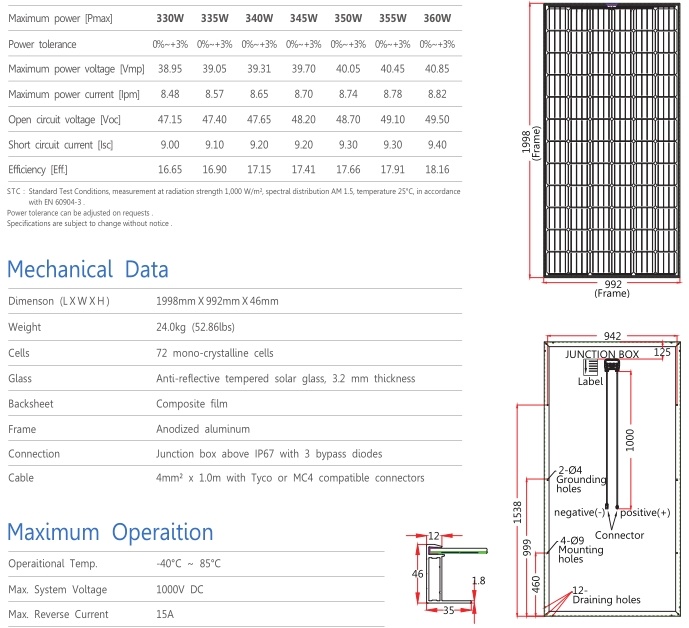689x628 pixels.
Task: Click the Vmp value 40.85
Action: click(x=437, y=69)
